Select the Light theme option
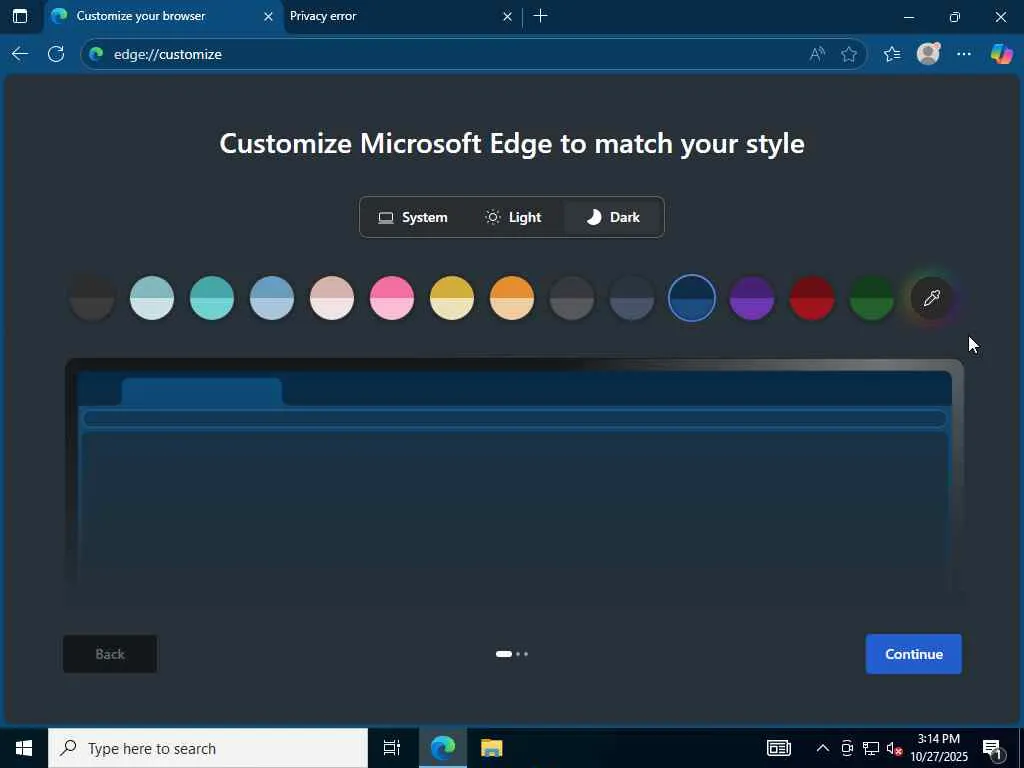Screen dimensions: 1024x768 pyautogui.click(x=513, y=217)
